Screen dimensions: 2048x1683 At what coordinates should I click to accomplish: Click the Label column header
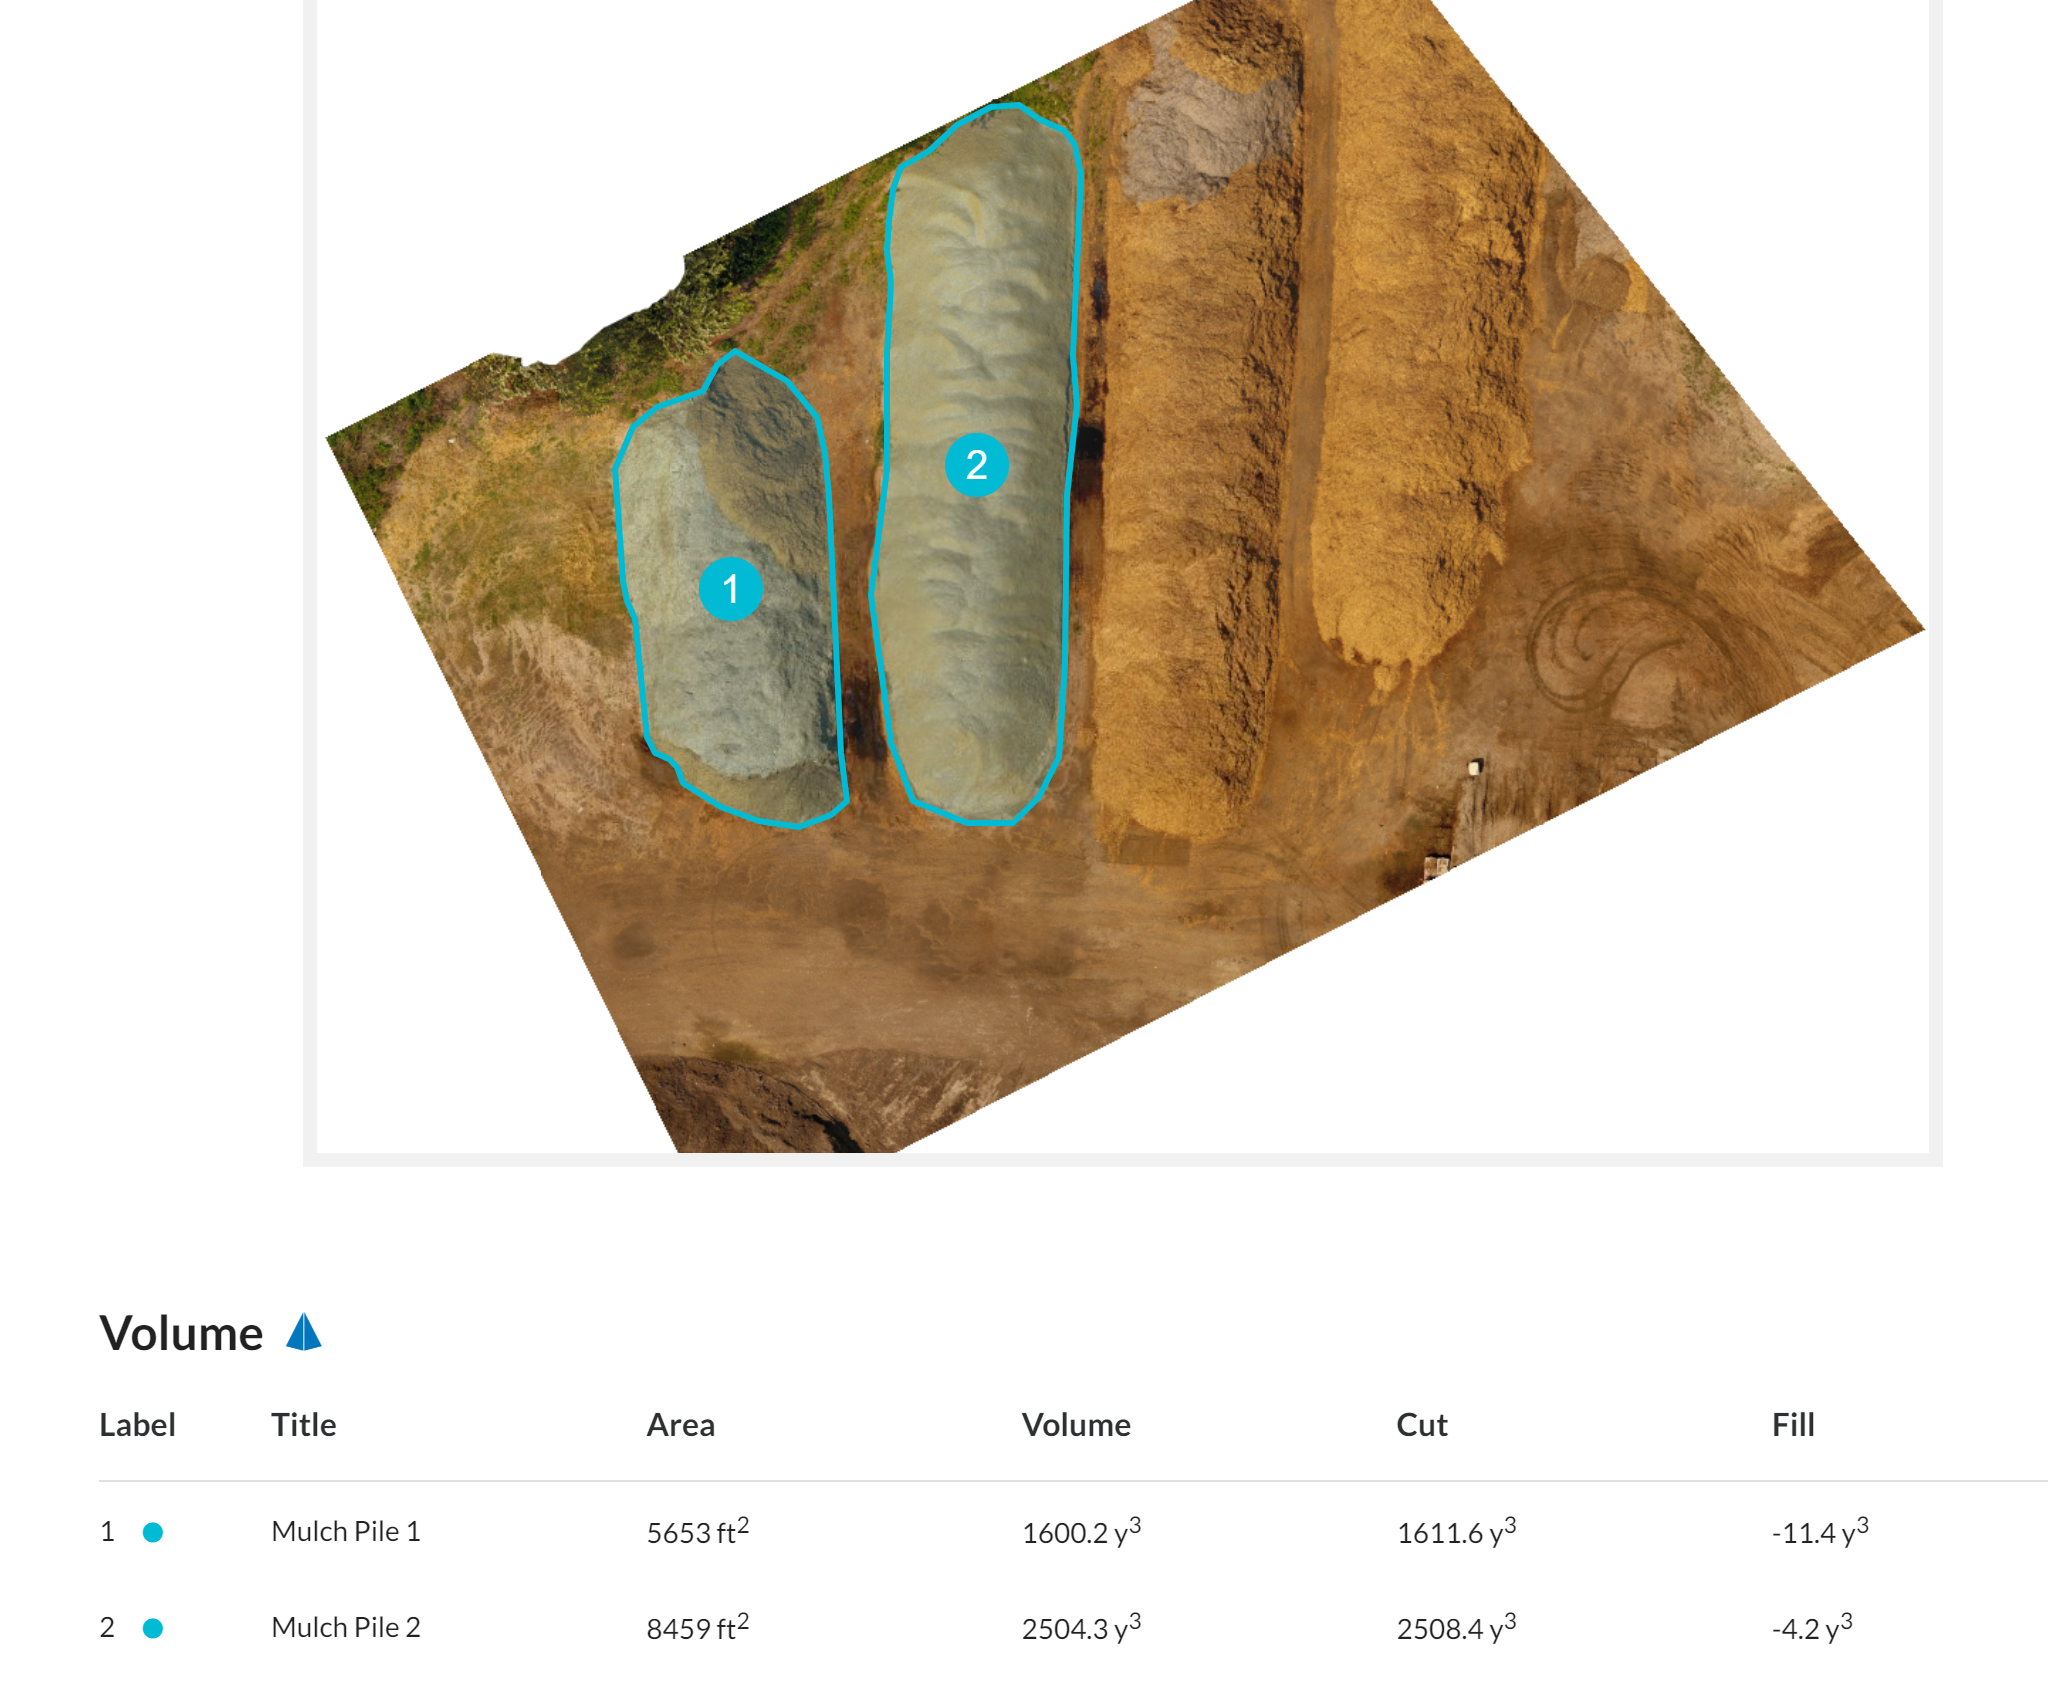pyautogui.click(x=137, y=1424)
